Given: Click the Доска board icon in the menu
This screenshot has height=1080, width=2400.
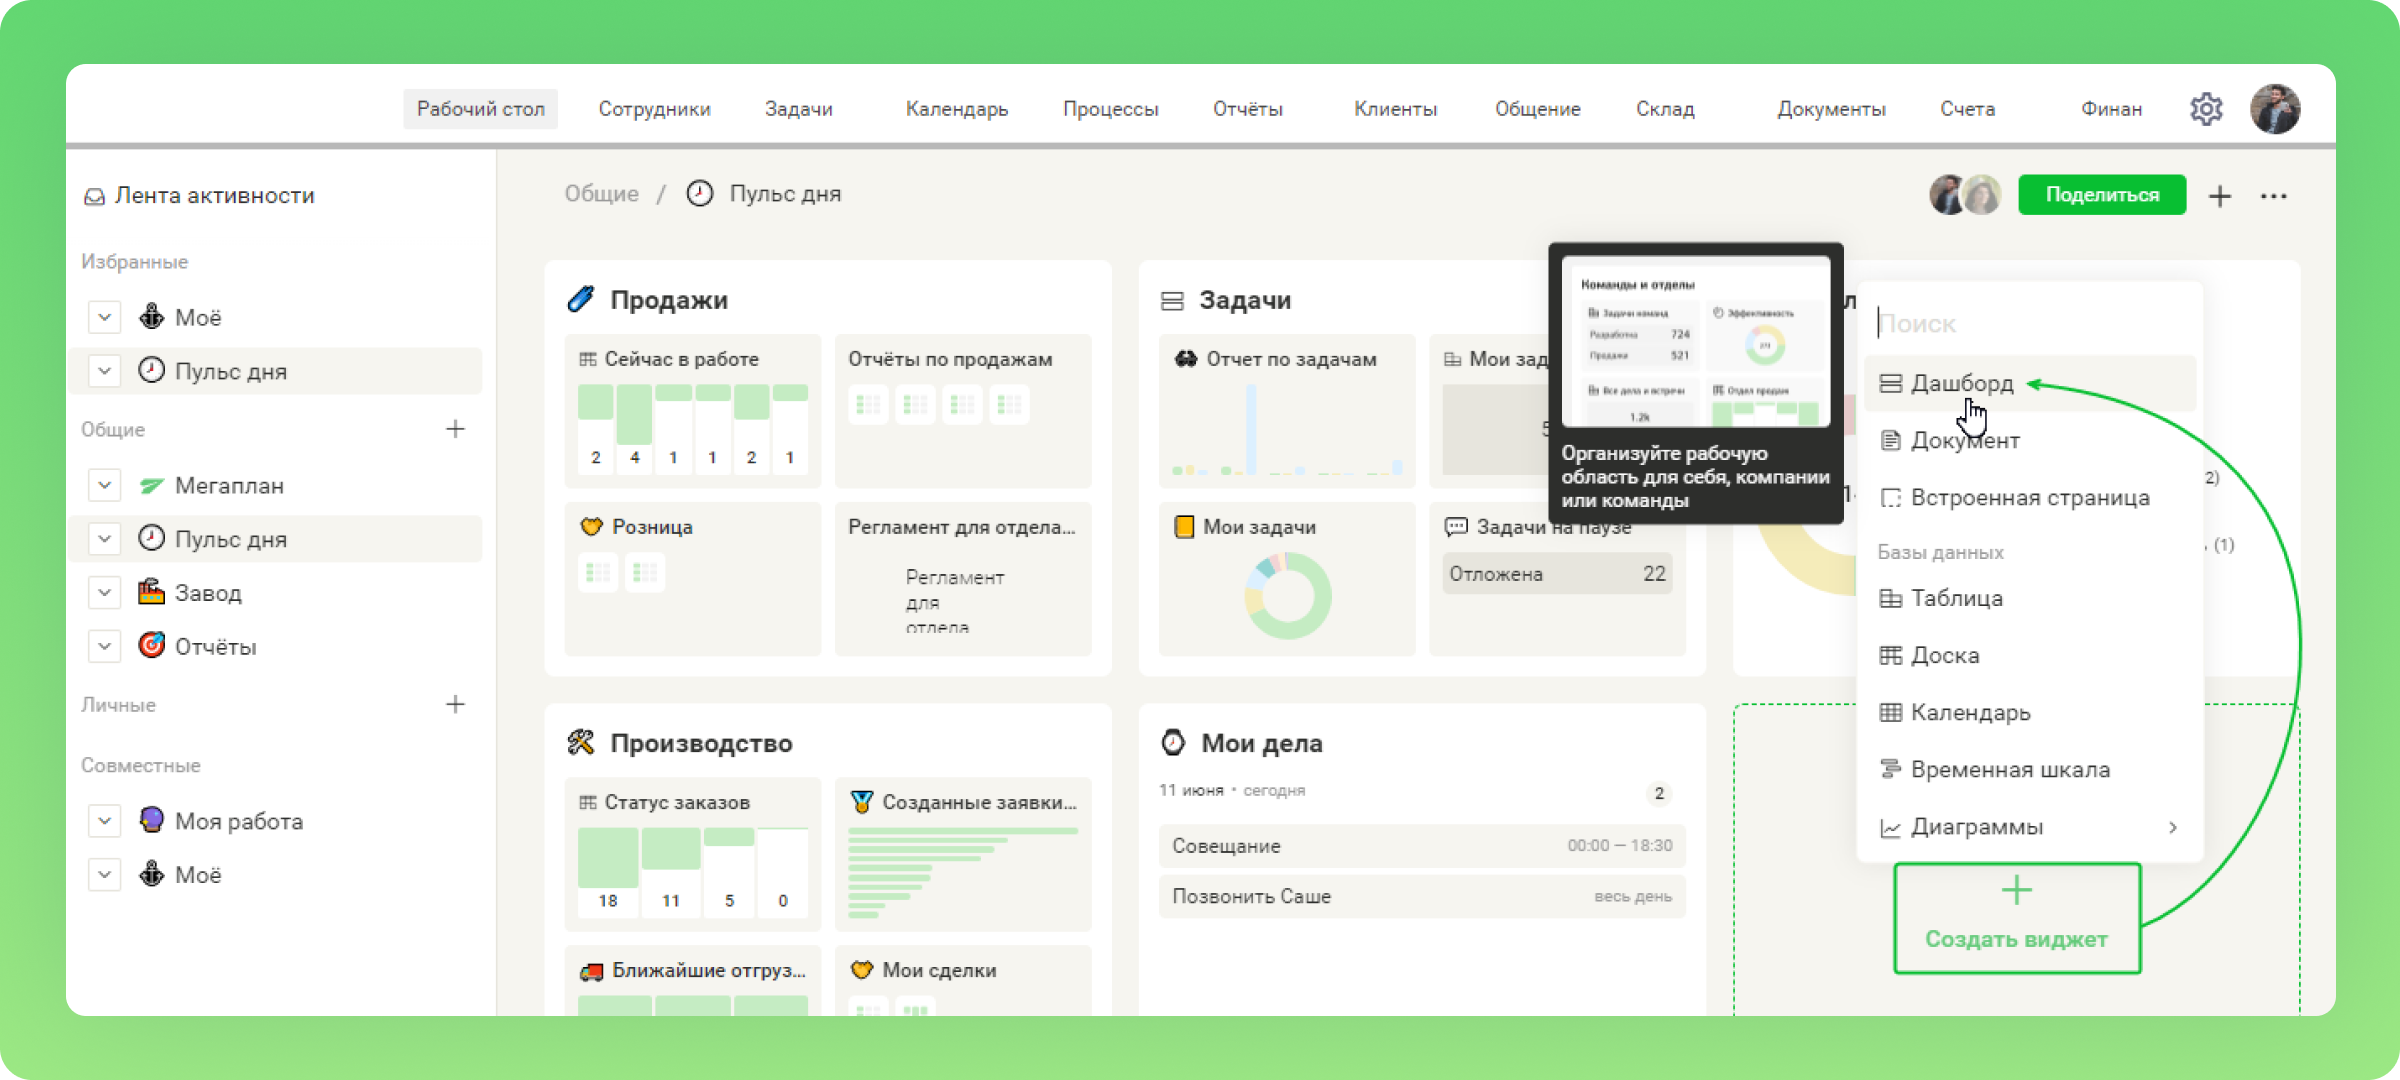Looking at the screenshot, I should [1890, 655].
